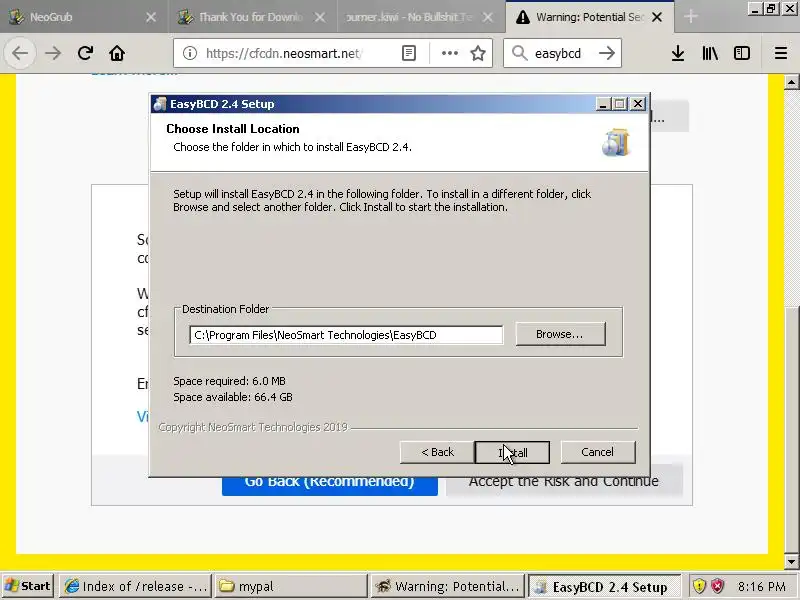Click the browser forward arrow
The height and width of the screenshot is (600, 800).
click(x=53, y=53)
